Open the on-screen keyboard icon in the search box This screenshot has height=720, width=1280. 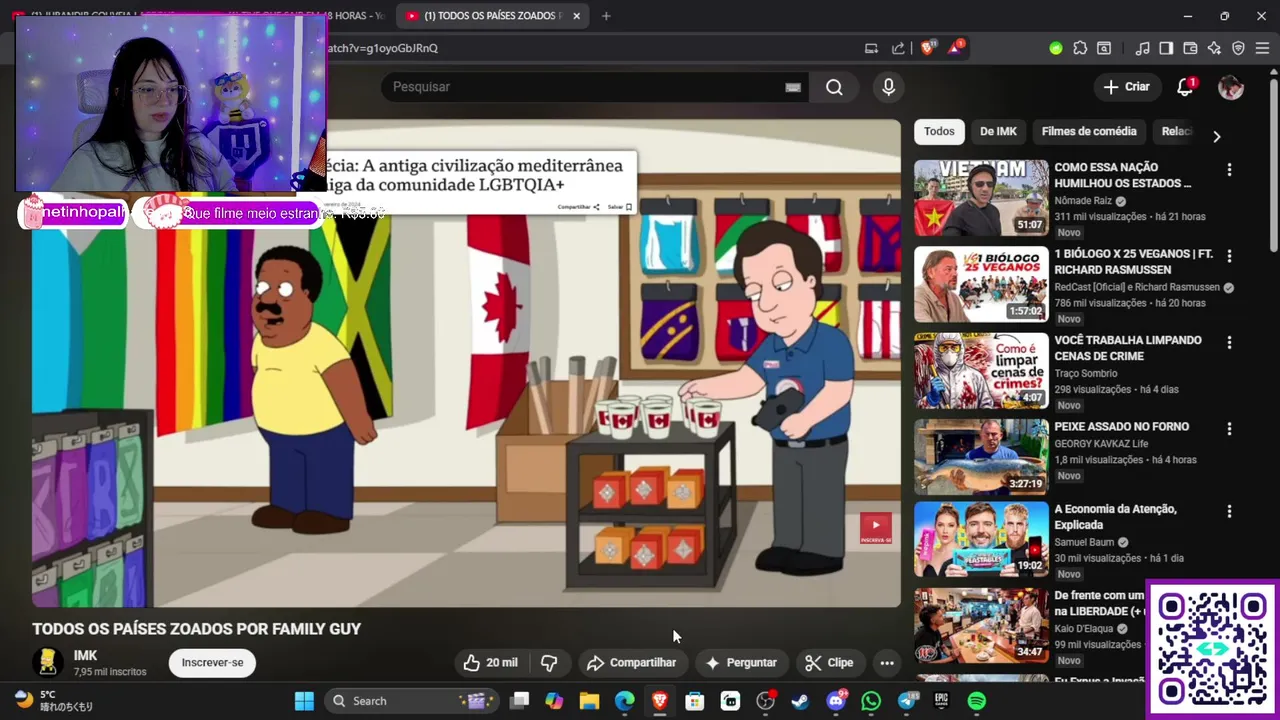pos(793,87)
